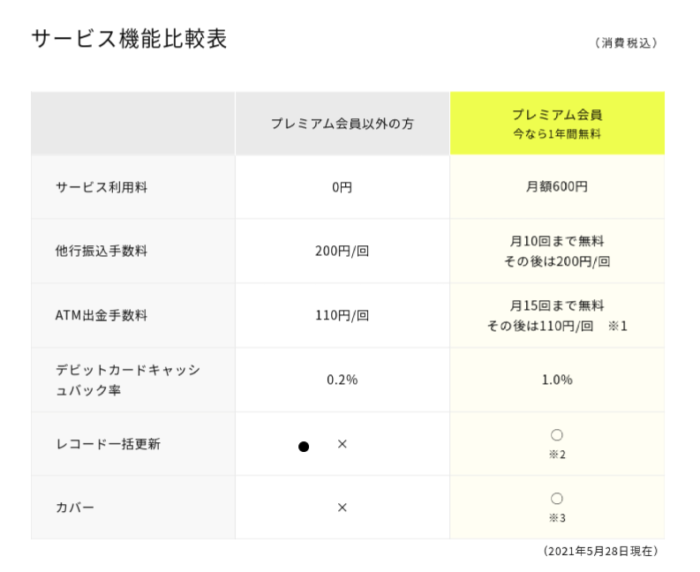Click the ※3 footnote marker
Screen dimensions: 700x572
point(557,518)
